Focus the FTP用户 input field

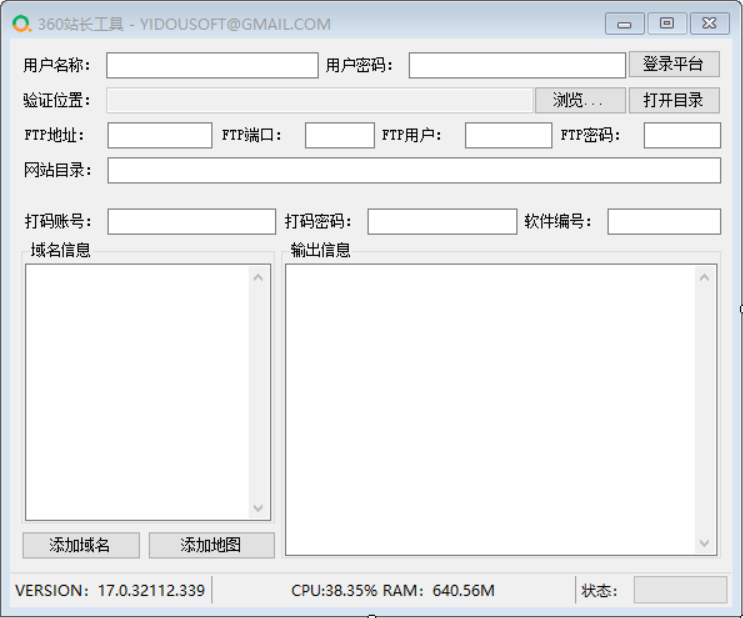[x=508, y=135]
